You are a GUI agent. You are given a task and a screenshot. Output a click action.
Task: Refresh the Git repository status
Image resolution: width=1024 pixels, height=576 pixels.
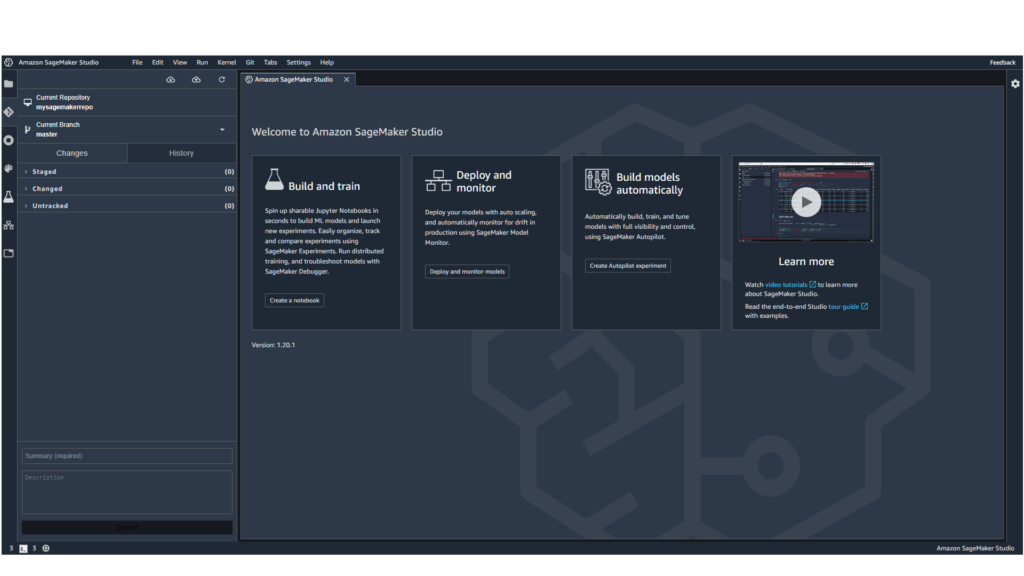(x=222, y=80)
